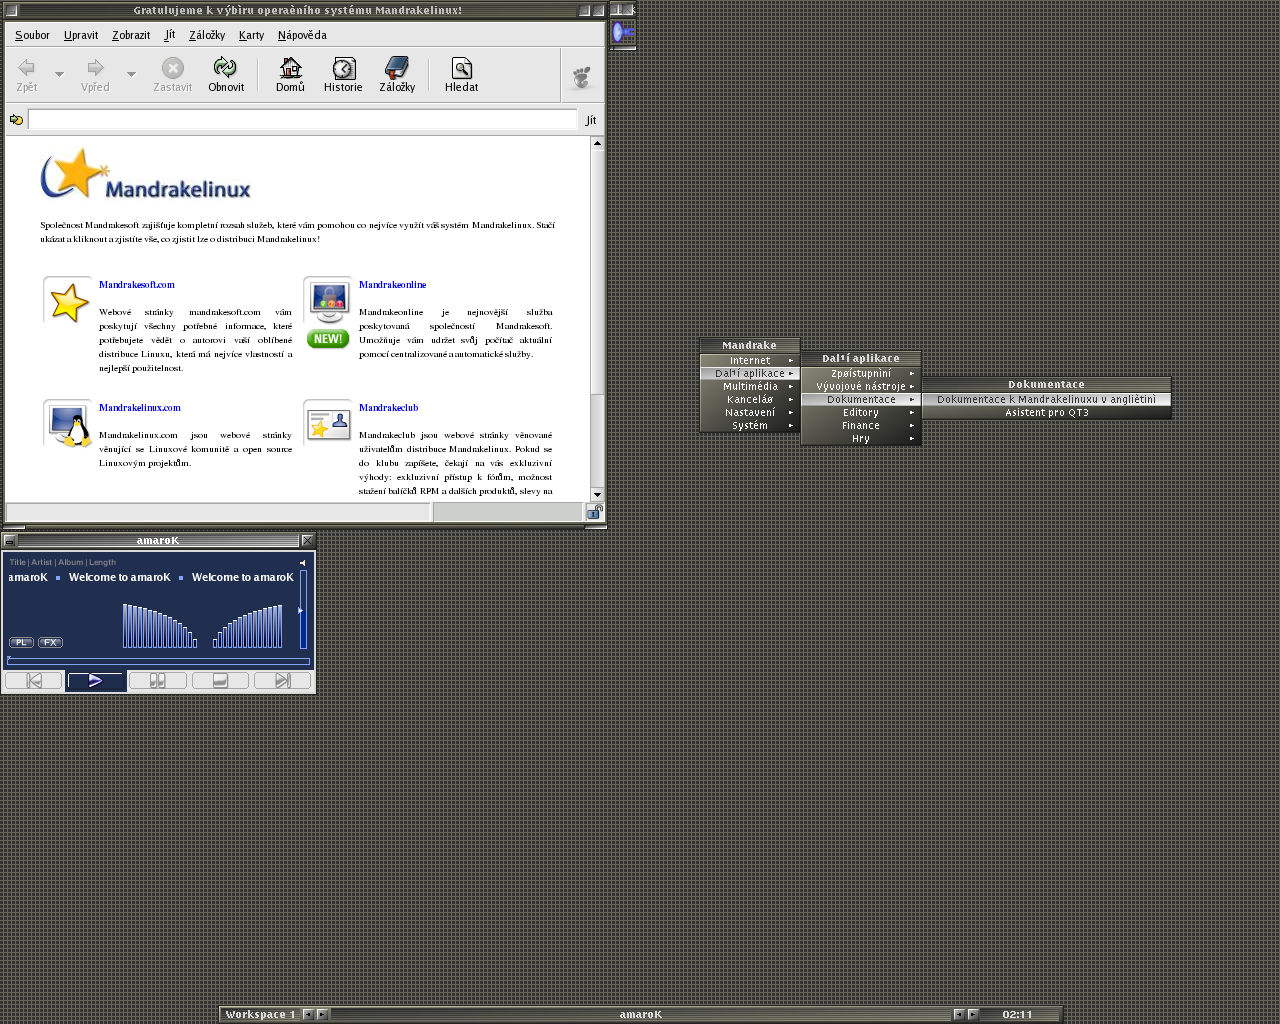Open the Karty menu
Screen dimensions: 1280x1024
251,35
